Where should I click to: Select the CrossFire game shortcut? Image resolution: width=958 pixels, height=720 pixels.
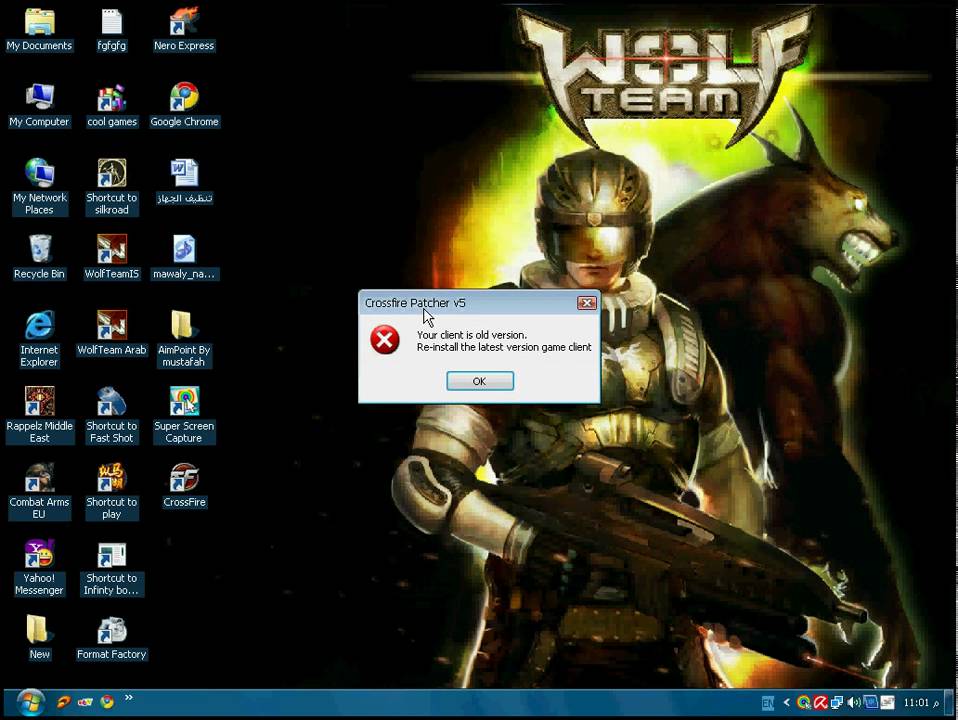coord(184,486)
